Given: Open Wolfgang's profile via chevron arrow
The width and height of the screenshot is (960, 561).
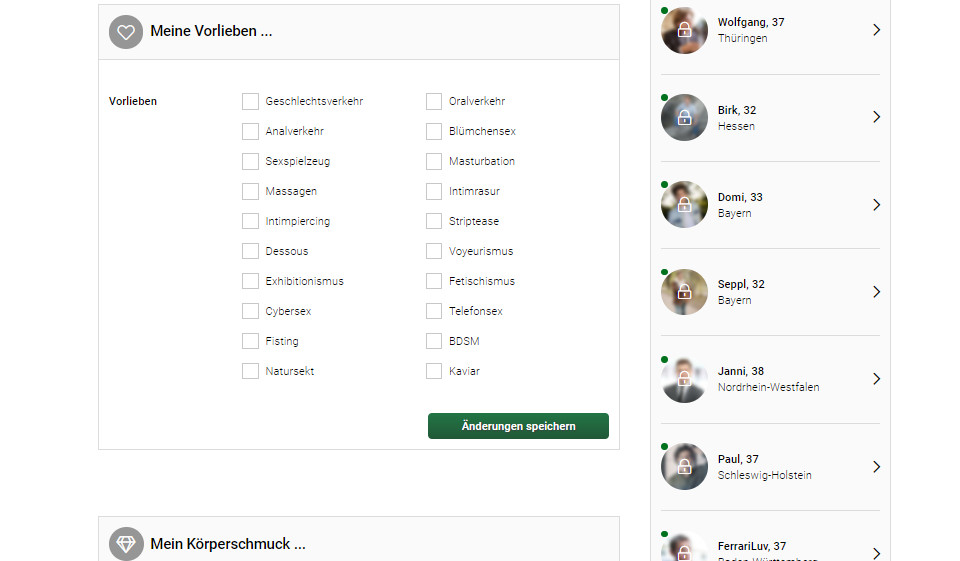Looking at the screenshot, I should [876, 30].
